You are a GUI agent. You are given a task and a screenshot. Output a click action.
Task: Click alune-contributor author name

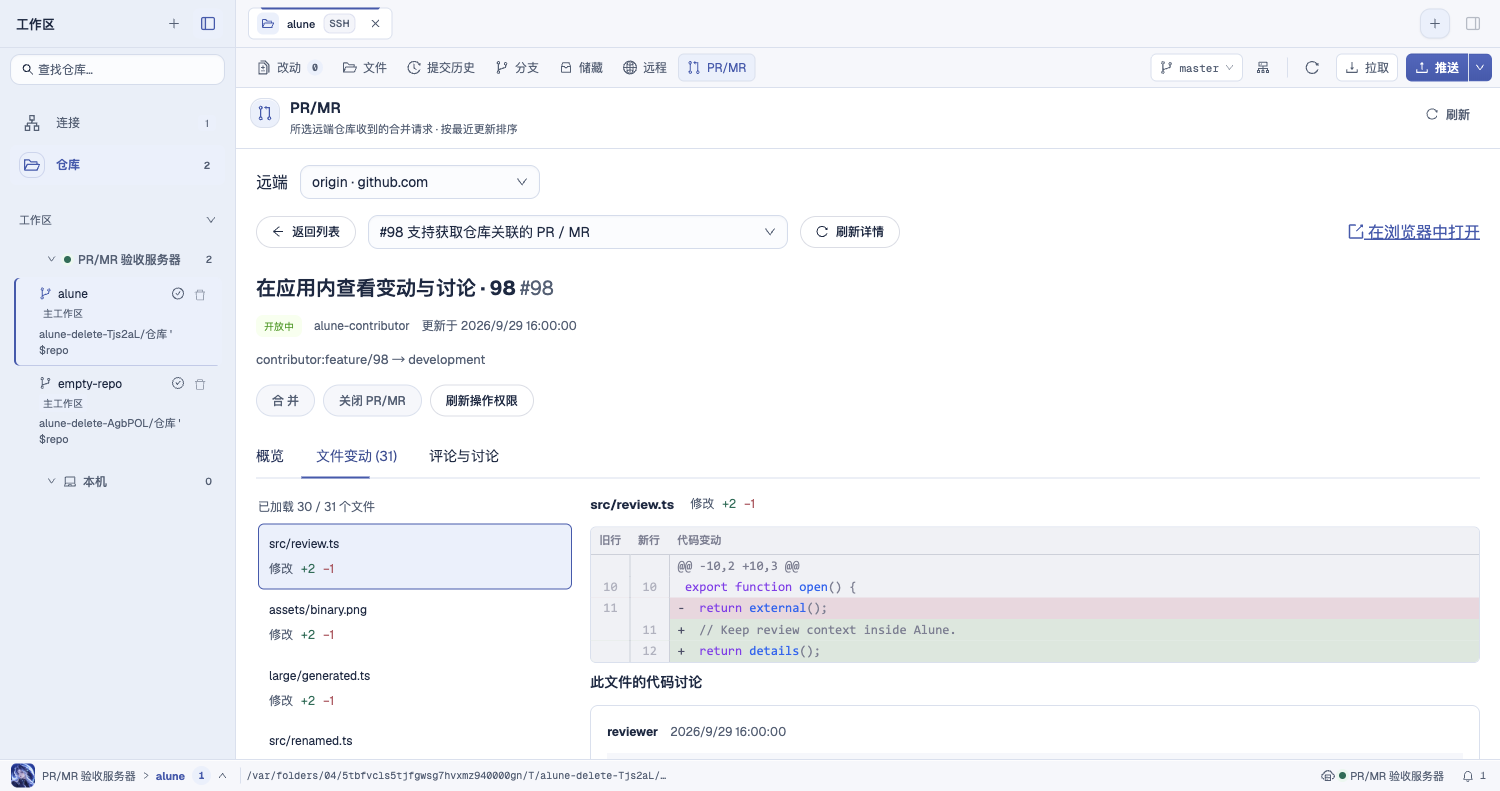click(x=362, y=326)
